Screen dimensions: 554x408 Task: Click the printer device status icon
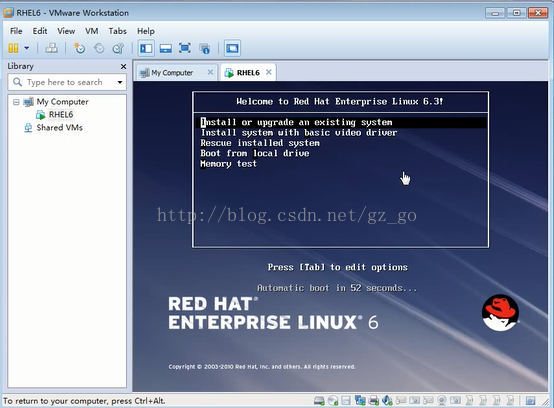pyautogui.click(x=374, y=401)
